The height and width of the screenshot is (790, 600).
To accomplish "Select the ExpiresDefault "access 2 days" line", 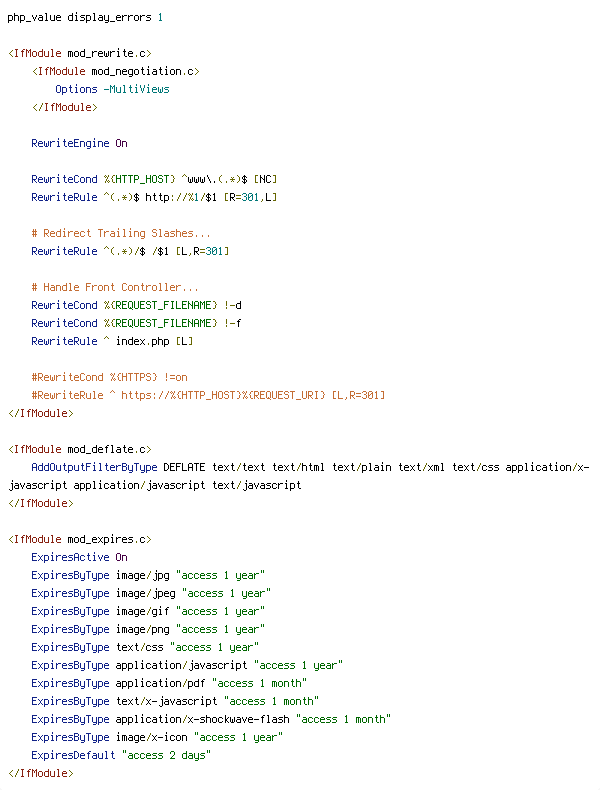I will 121,755.
